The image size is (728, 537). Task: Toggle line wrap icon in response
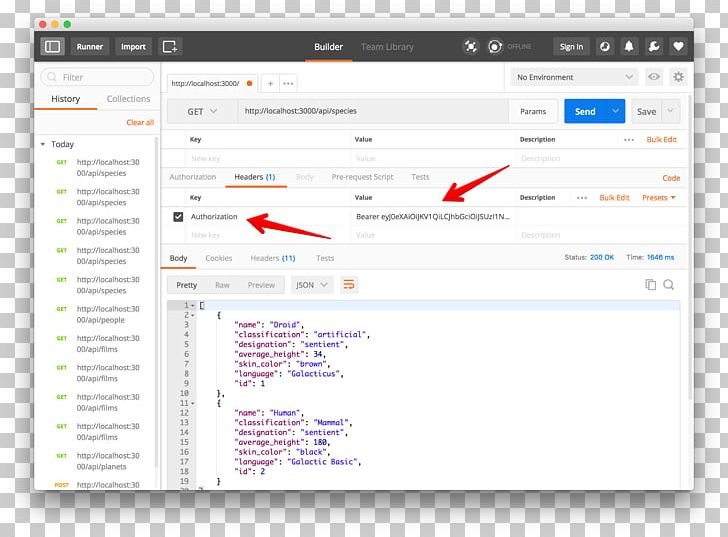point(349,285)
